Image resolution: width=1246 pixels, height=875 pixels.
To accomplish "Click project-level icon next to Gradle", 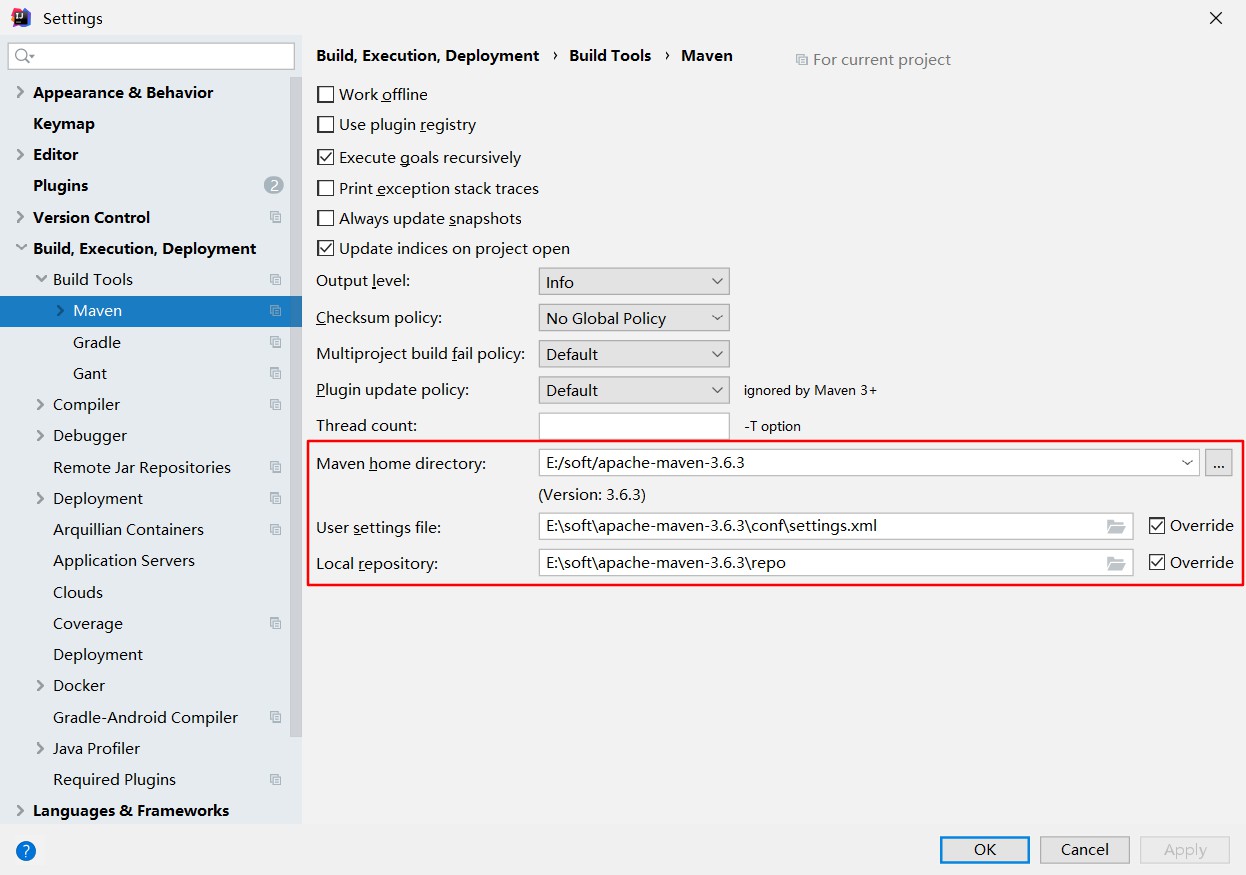I will 276,342.
